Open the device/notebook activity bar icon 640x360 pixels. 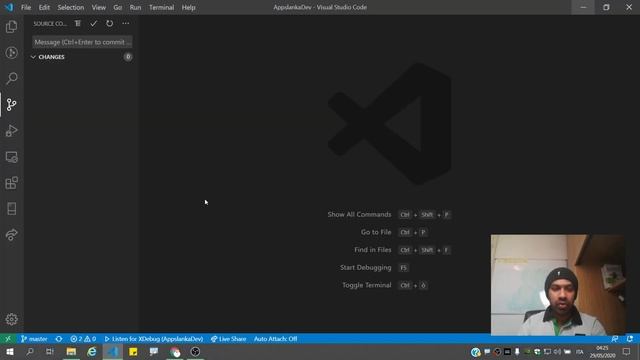pos(11,209)
